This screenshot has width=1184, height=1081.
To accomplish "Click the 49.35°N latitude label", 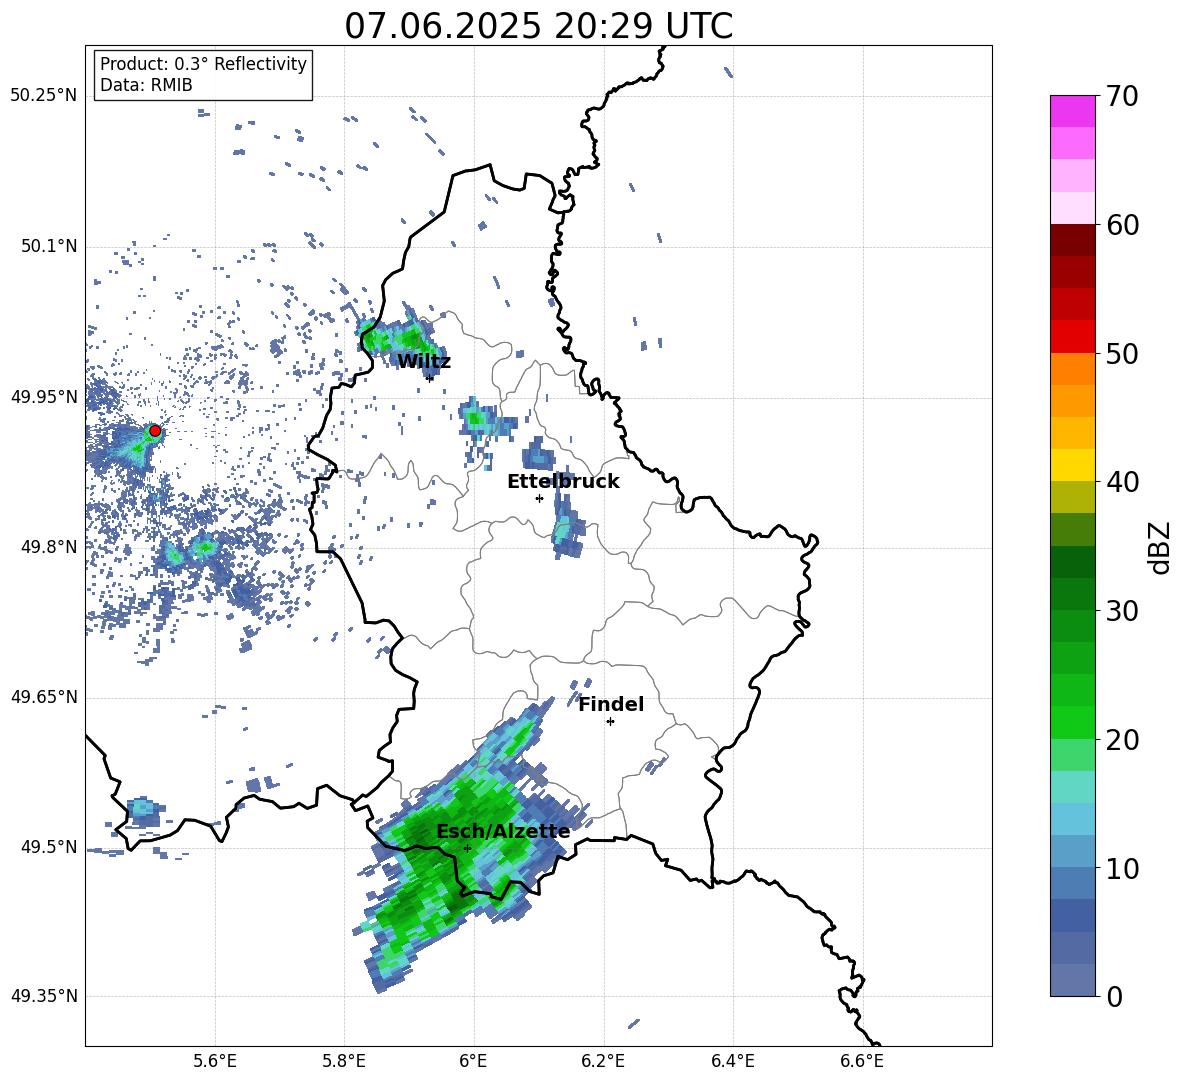I will pyautogui.click(x=44, y=996).
